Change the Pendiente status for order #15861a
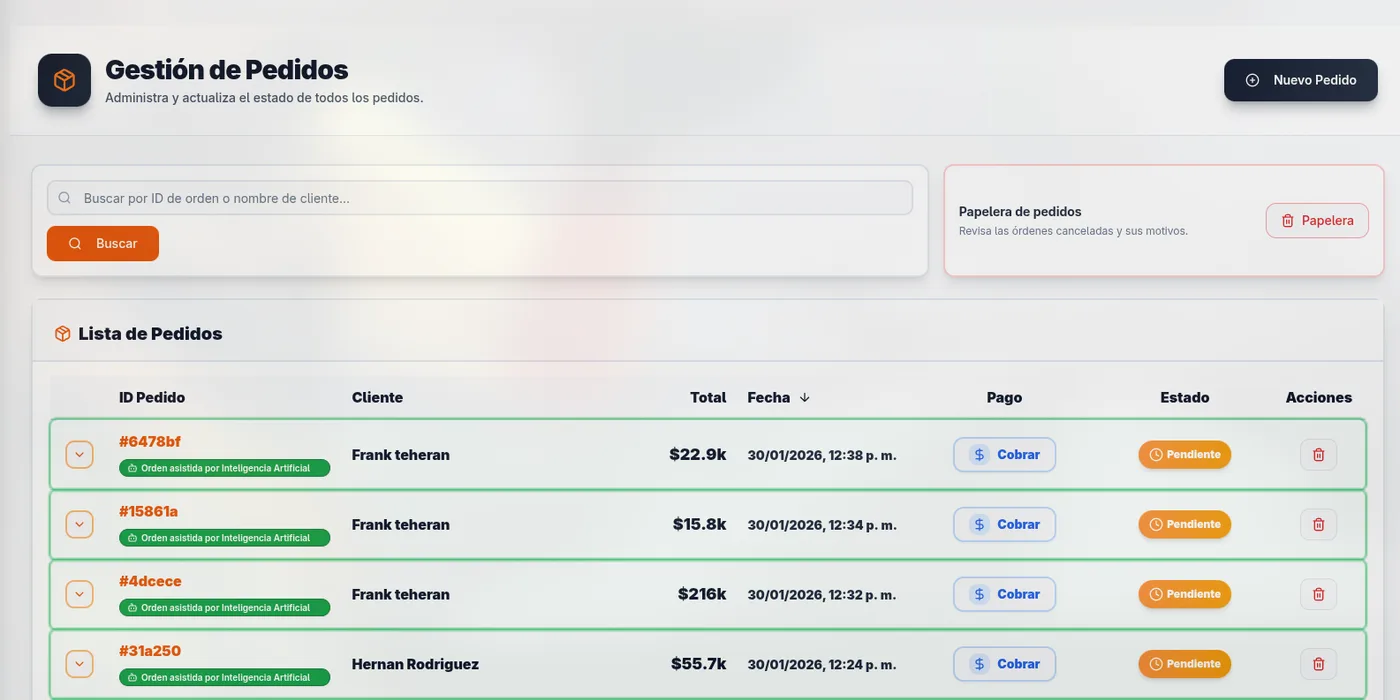The image size is (1400, 700). point(1185,525)
